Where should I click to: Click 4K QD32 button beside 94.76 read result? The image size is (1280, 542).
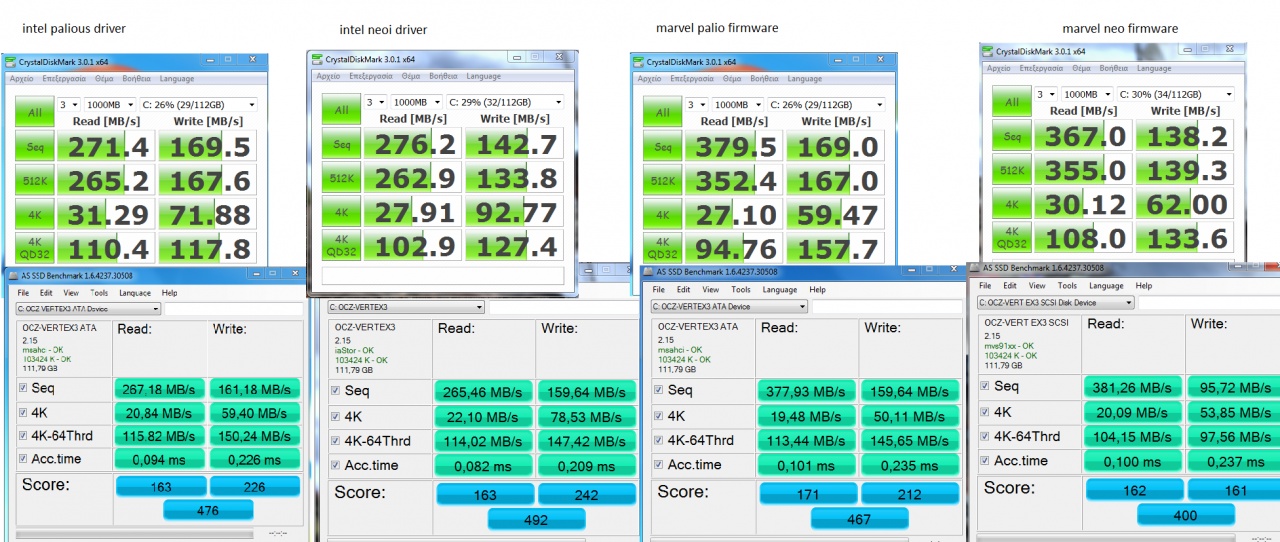[662, 248]
